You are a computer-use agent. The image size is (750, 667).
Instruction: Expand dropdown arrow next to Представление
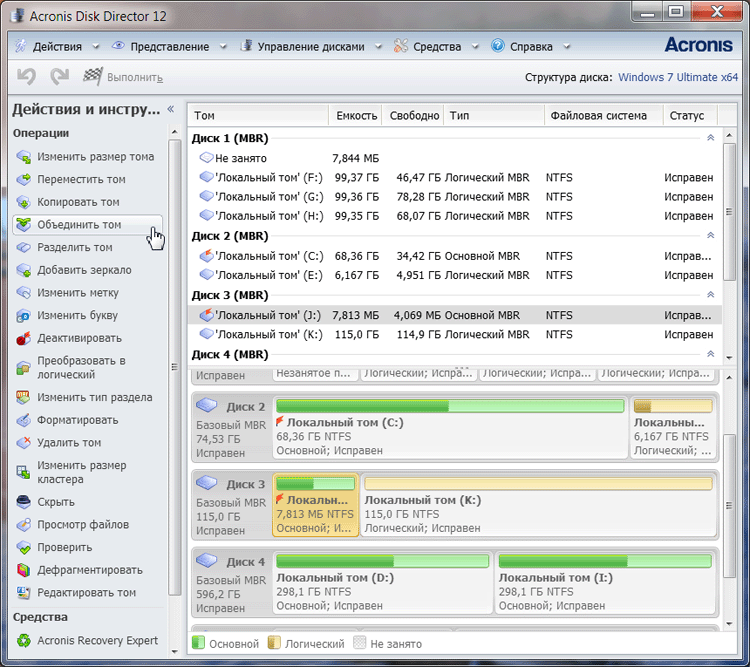click(223, 47)
